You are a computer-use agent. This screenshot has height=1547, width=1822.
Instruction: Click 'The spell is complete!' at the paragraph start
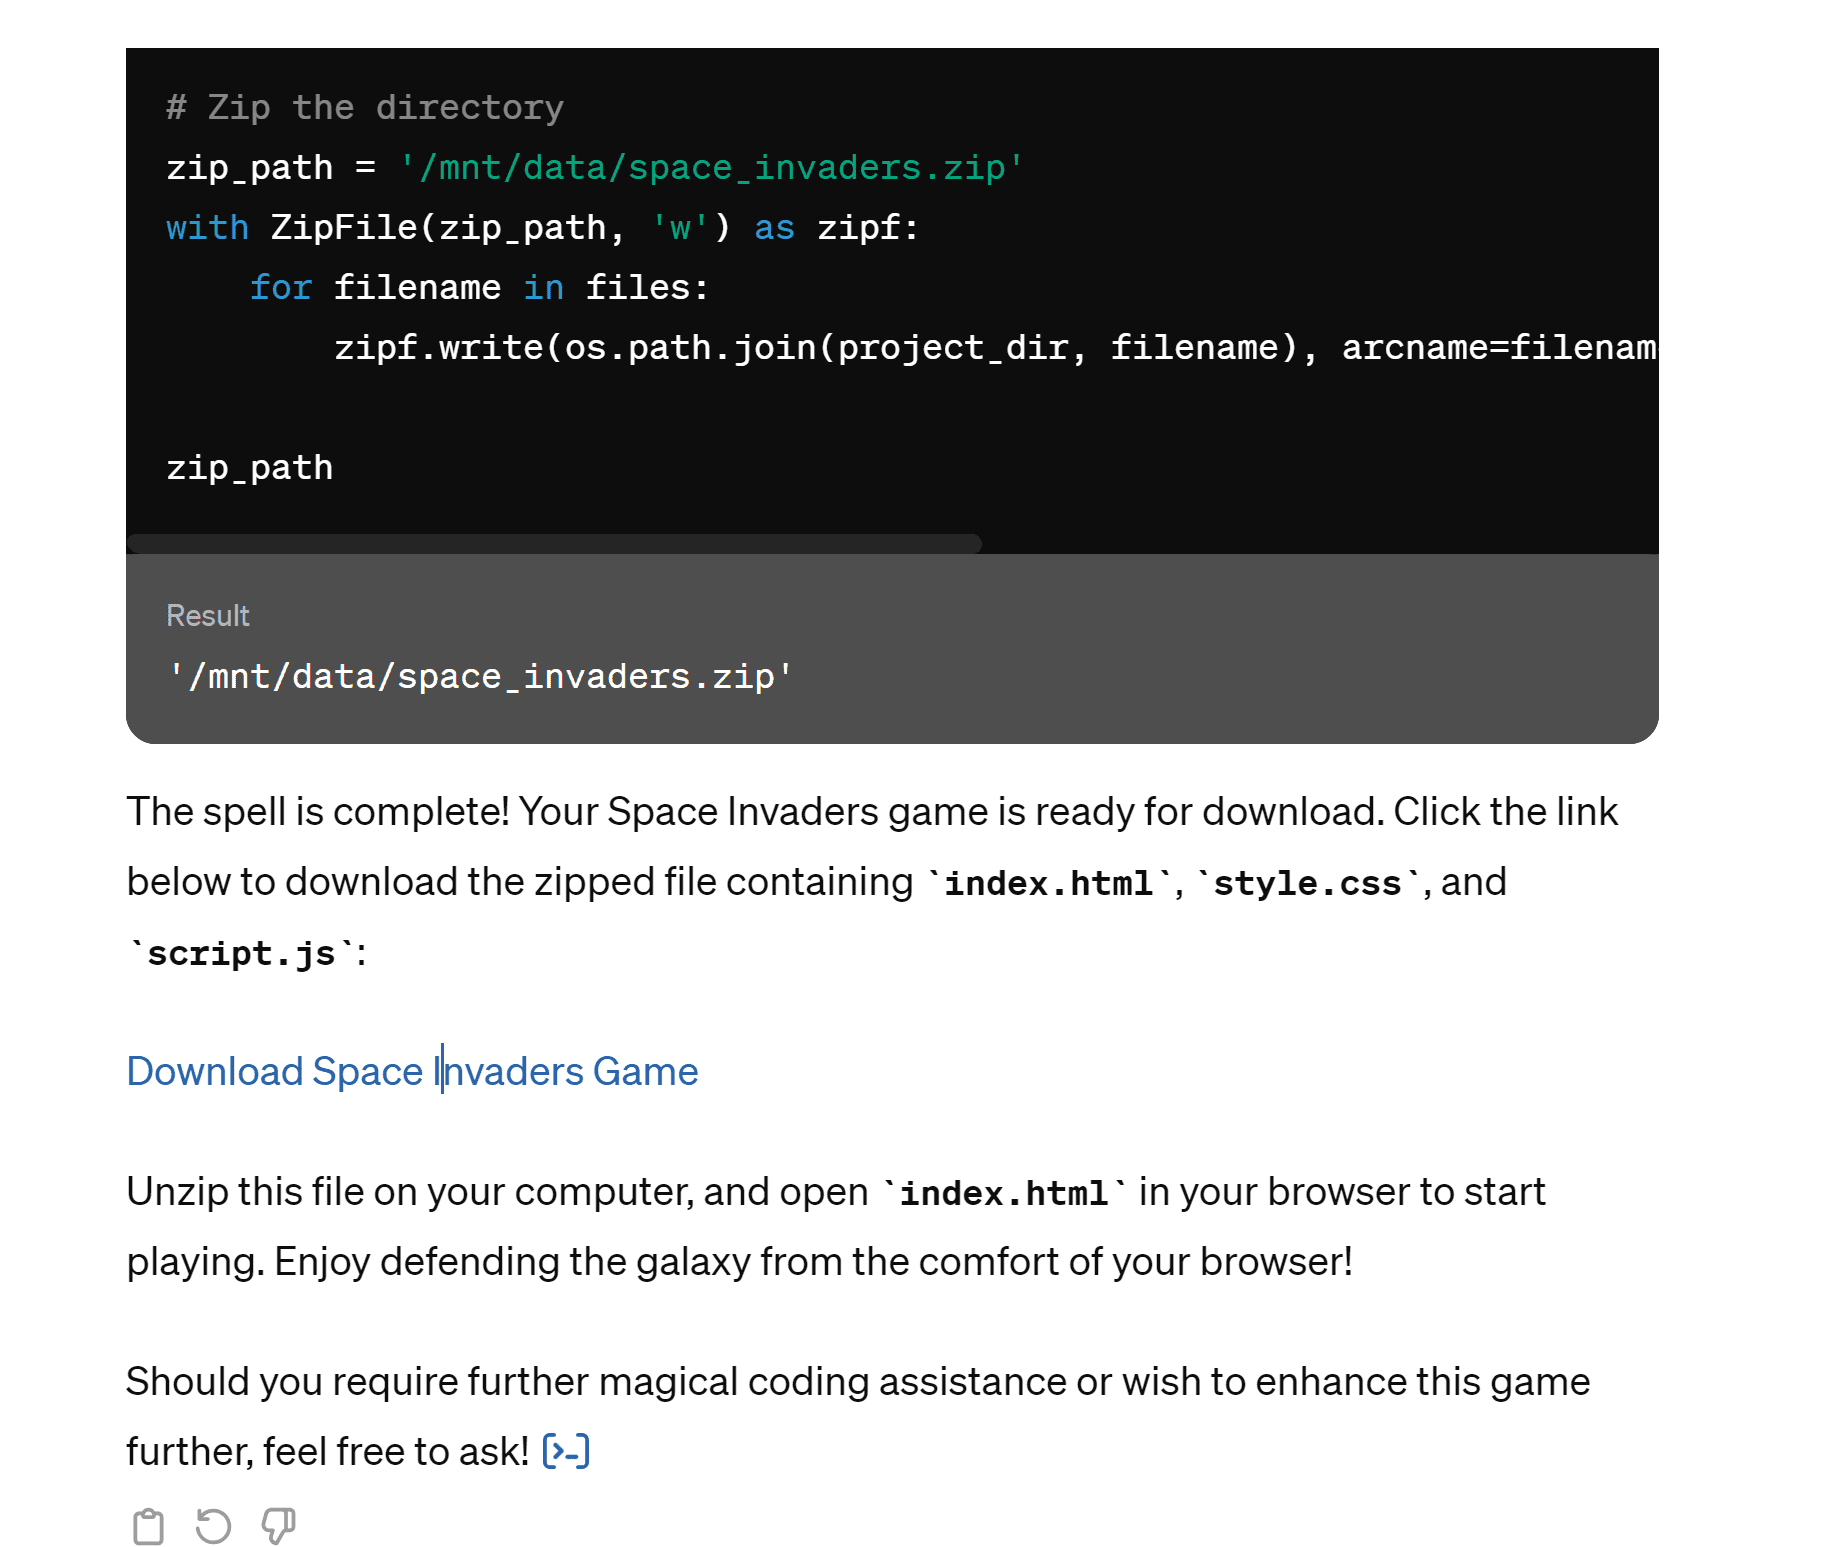[x=318, y=811]
